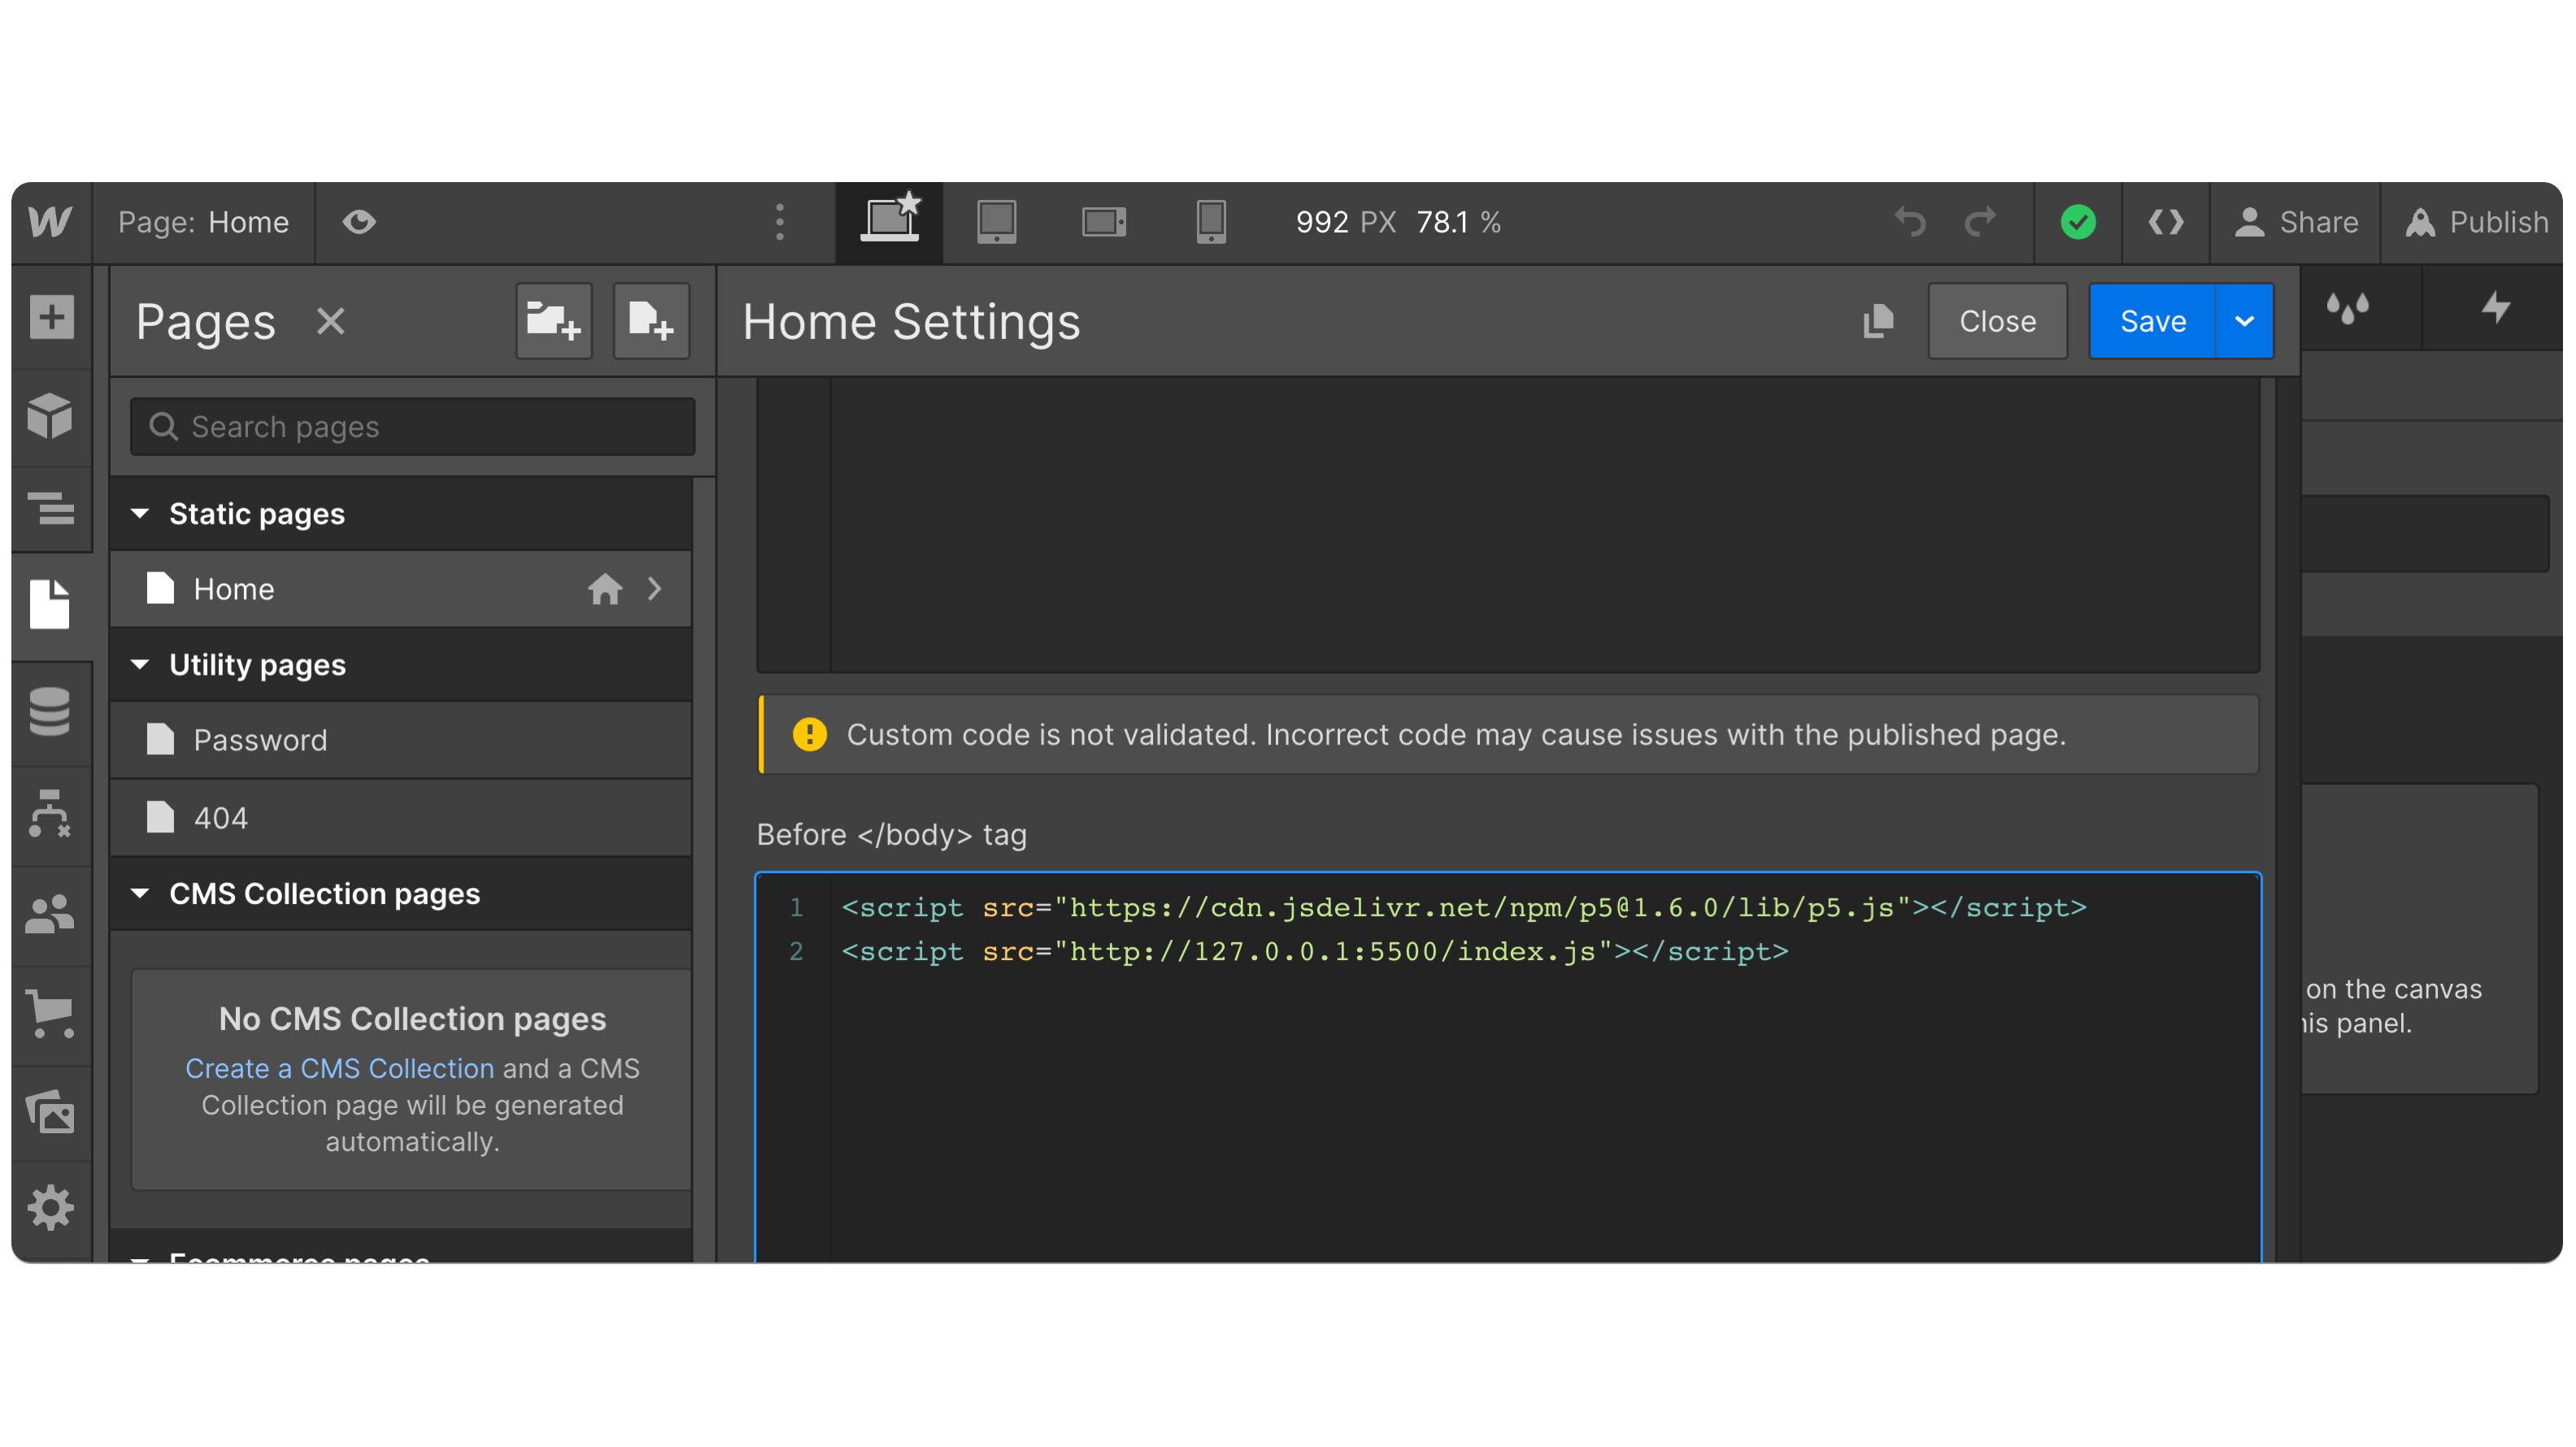The image size is (2576, 1447).
Task: Select the Pages panel icon
Action: (x=50, y=604)
